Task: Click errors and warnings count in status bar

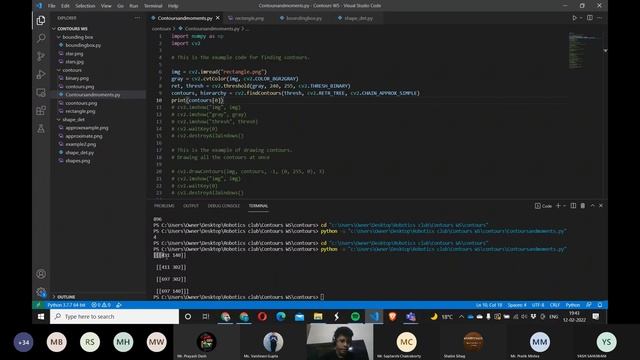Action: pyautogui.click(x=101, y=305)
